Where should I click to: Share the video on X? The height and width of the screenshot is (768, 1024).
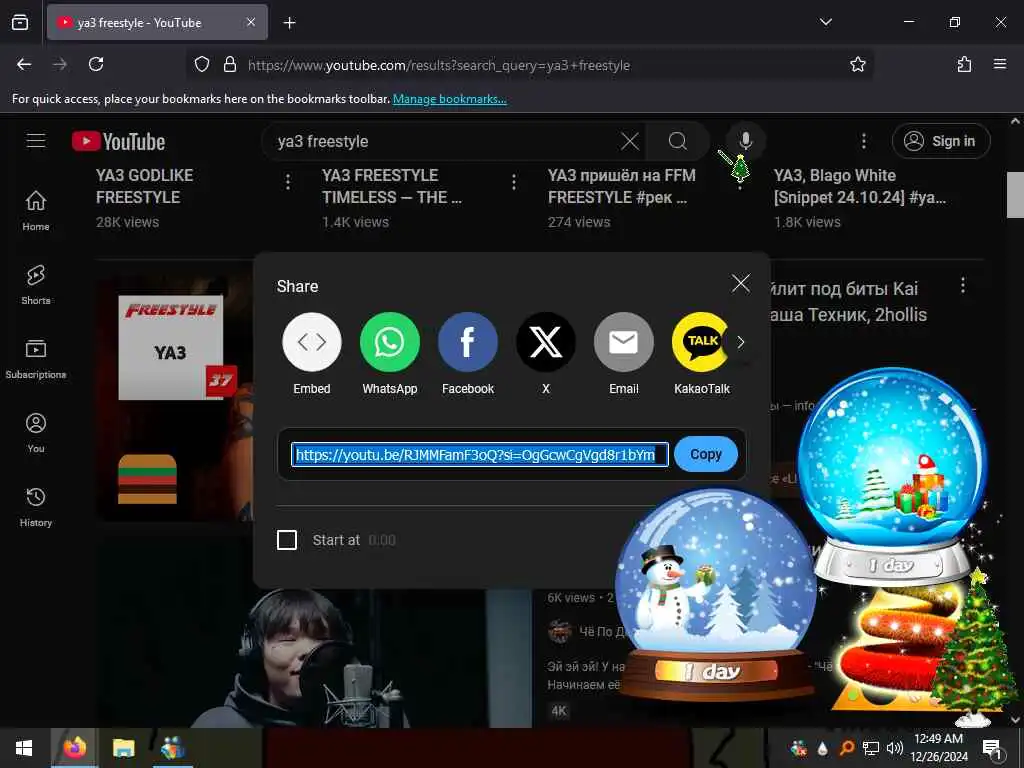pos(545,342)
